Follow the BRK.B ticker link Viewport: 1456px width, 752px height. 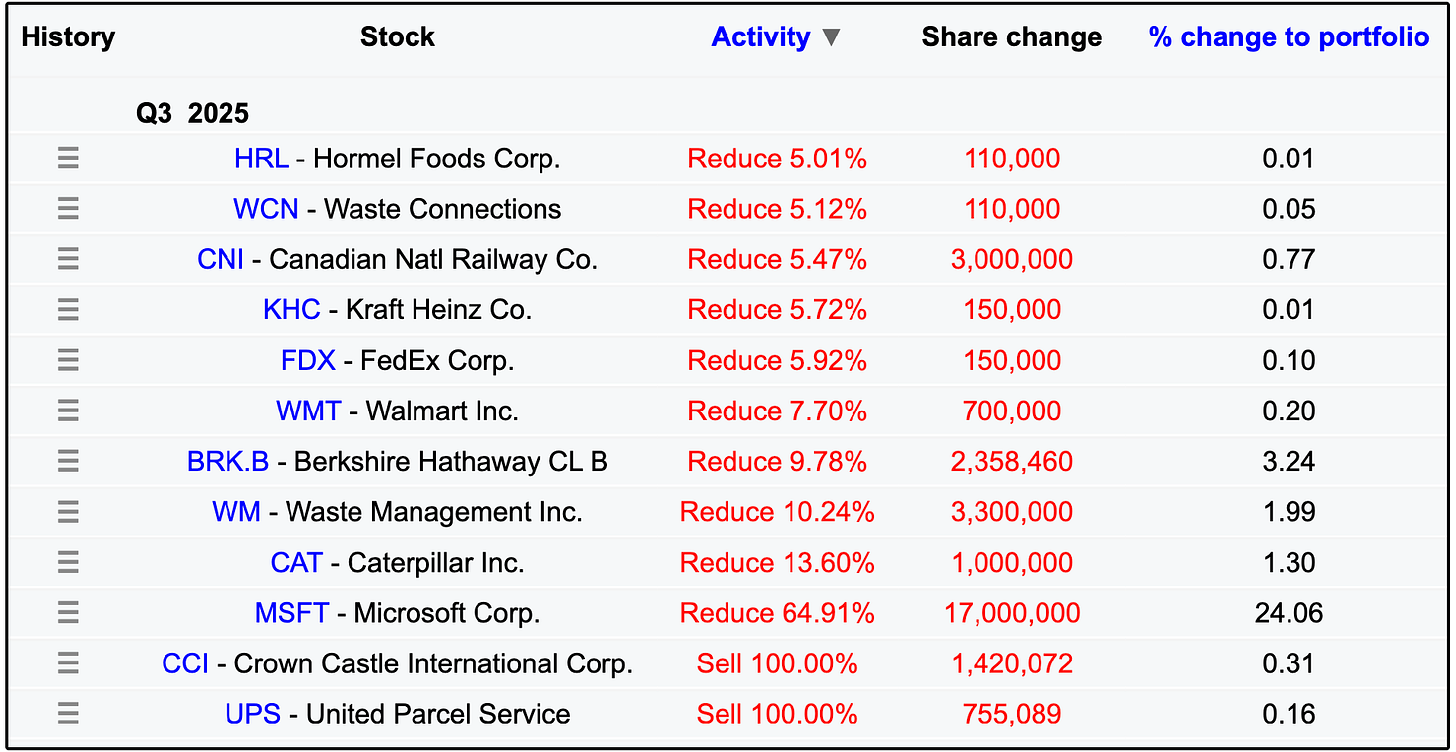(228, 461)
